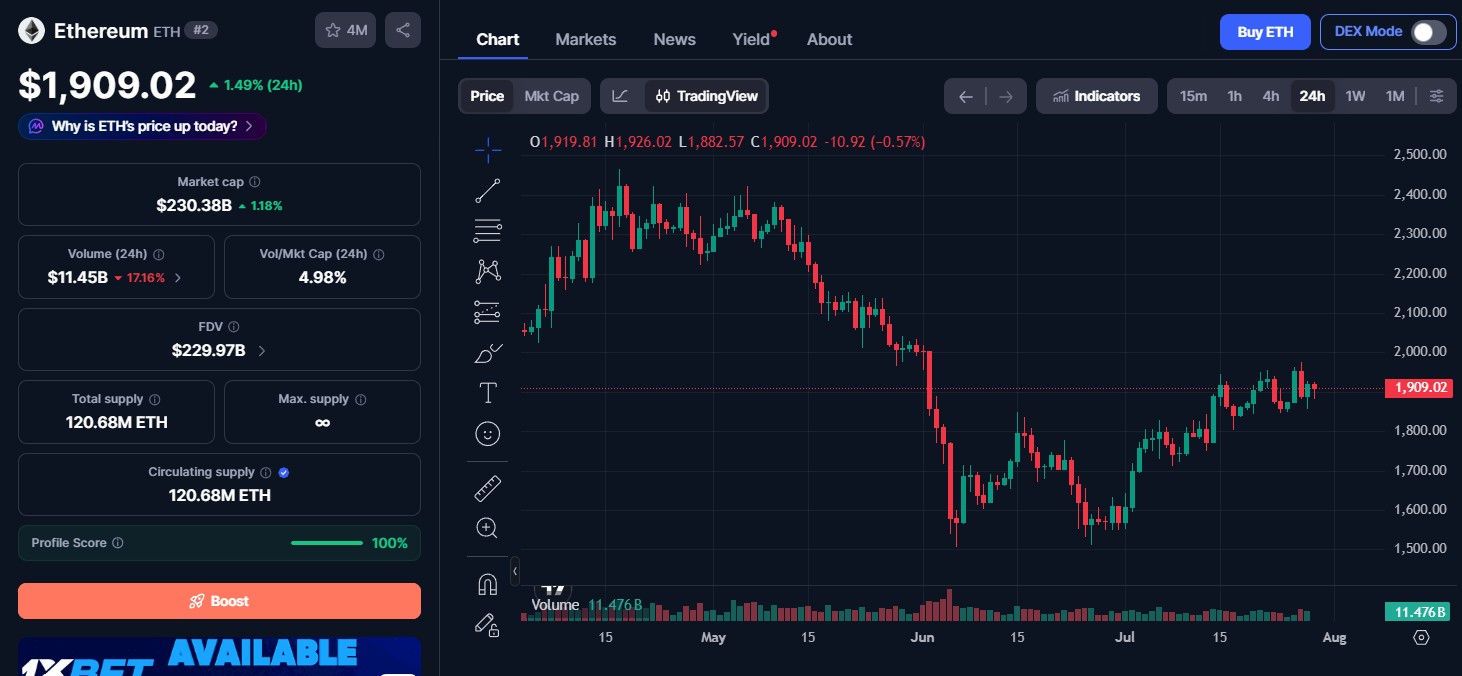Viewport: 1462px width, 676px height.
Task: Show Volume (24h) info icon
Action: [159, 254]
